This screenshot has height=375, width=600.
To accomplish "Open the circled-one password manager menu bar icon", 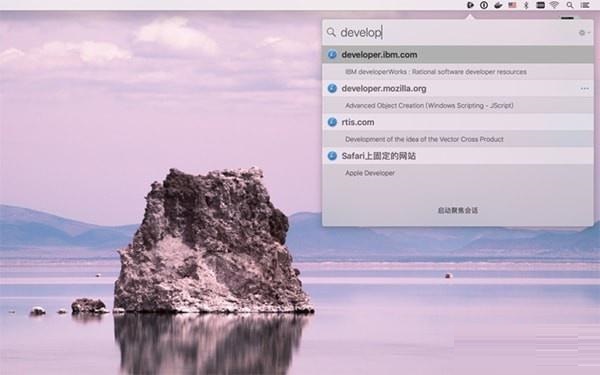I will [x=484, y=5].
